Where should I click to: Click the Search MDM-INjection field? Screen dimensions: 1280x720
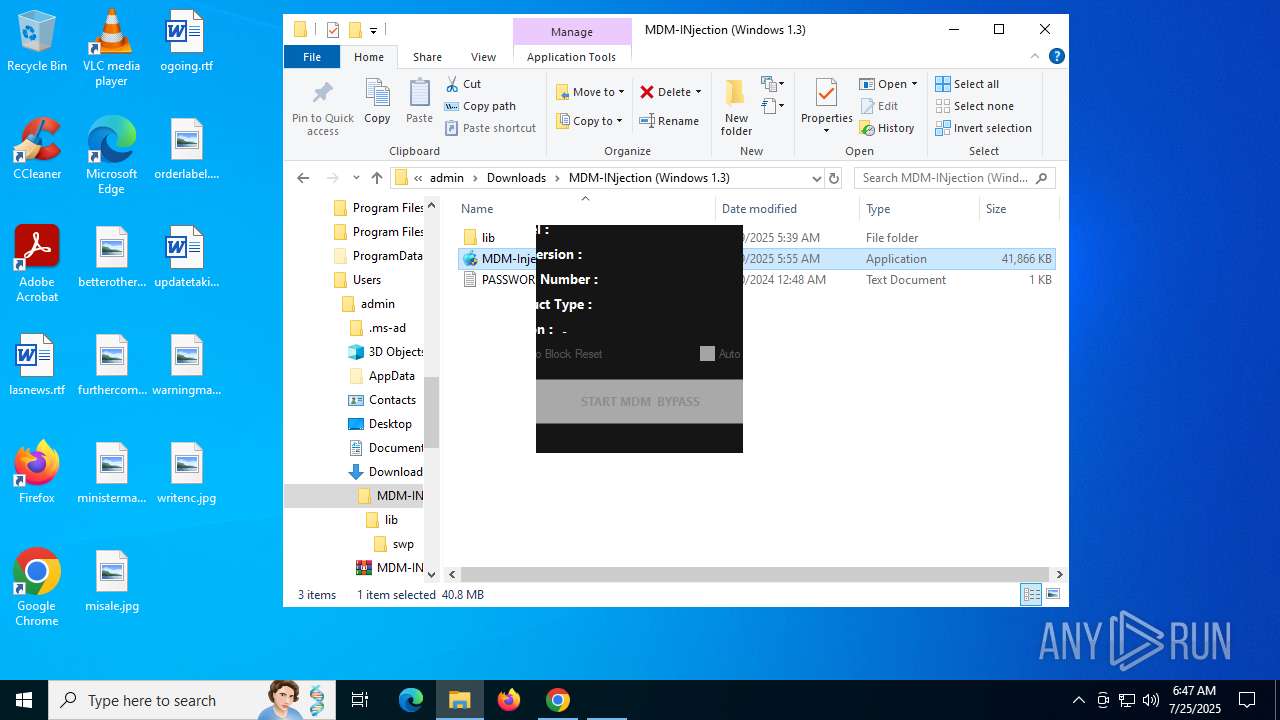955,178
